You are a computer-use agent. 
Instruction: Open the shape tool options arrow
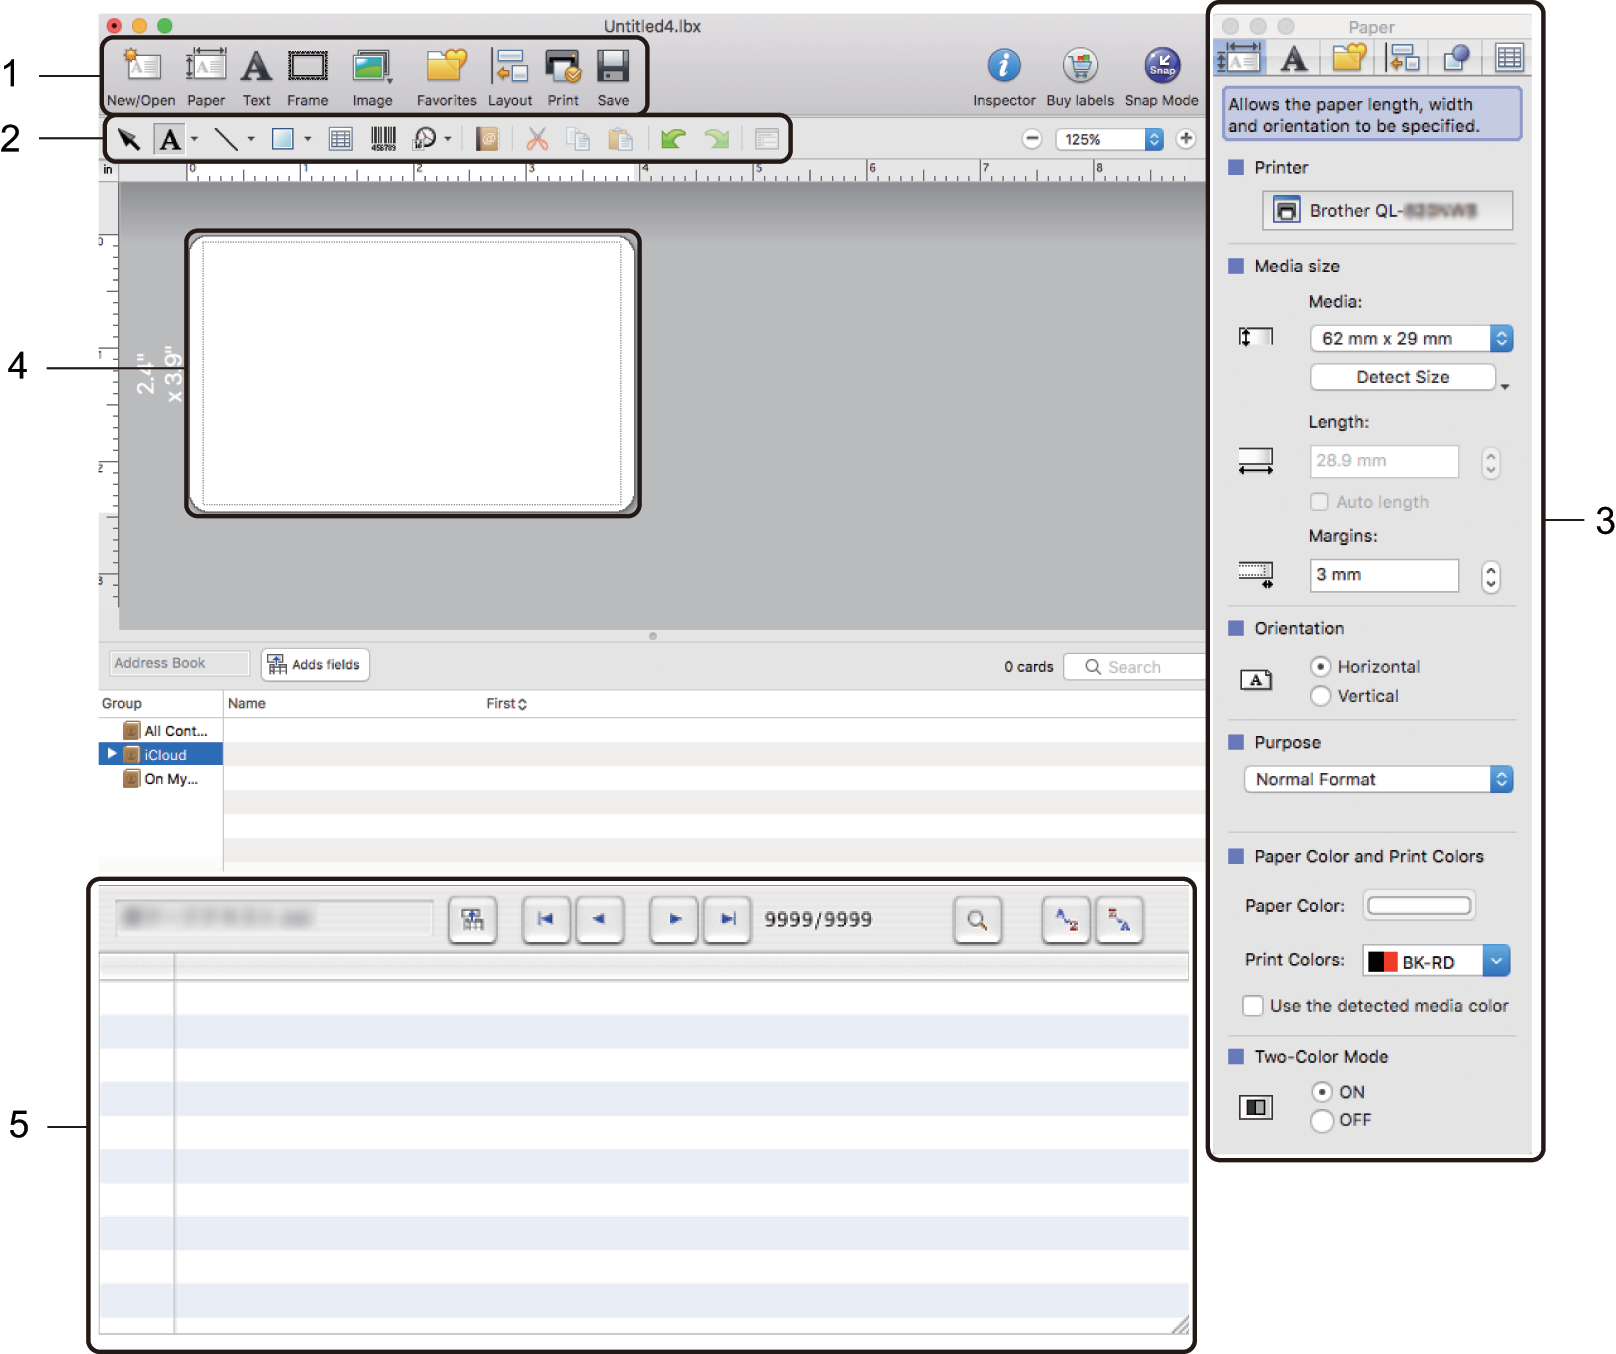(308, 139)
